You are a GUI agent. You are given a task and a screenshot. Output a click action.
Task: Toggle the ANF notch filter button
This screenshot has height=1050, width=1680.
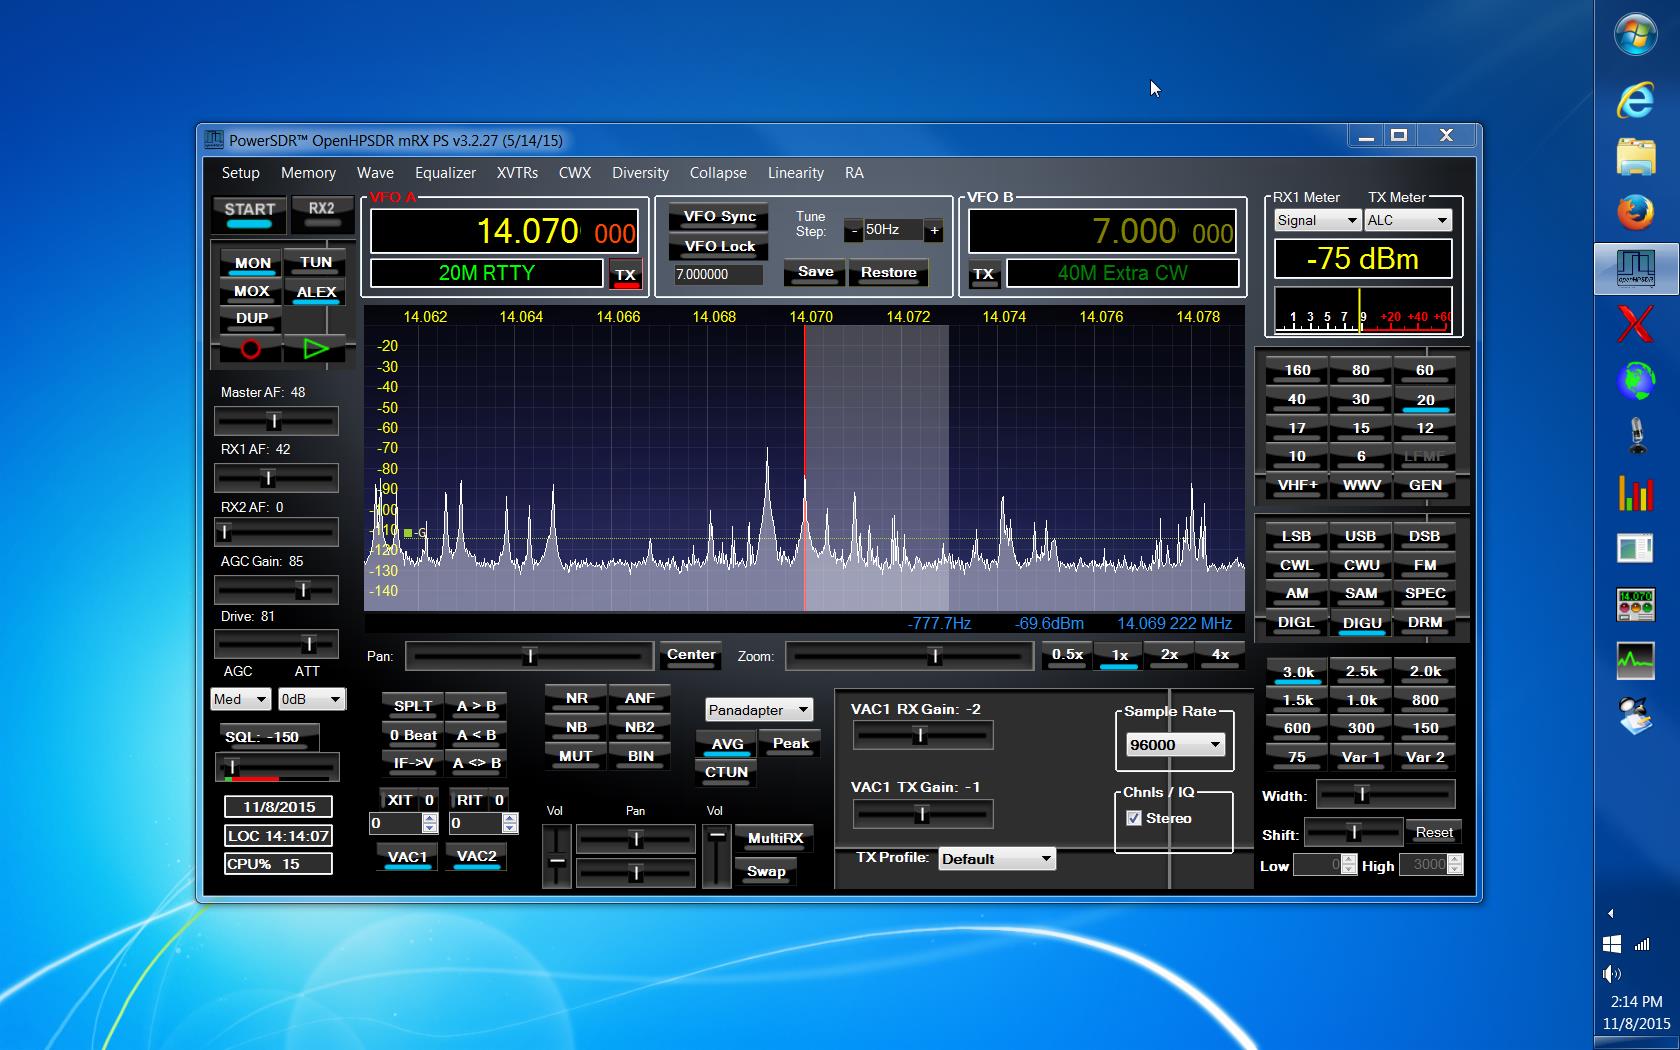640,699
